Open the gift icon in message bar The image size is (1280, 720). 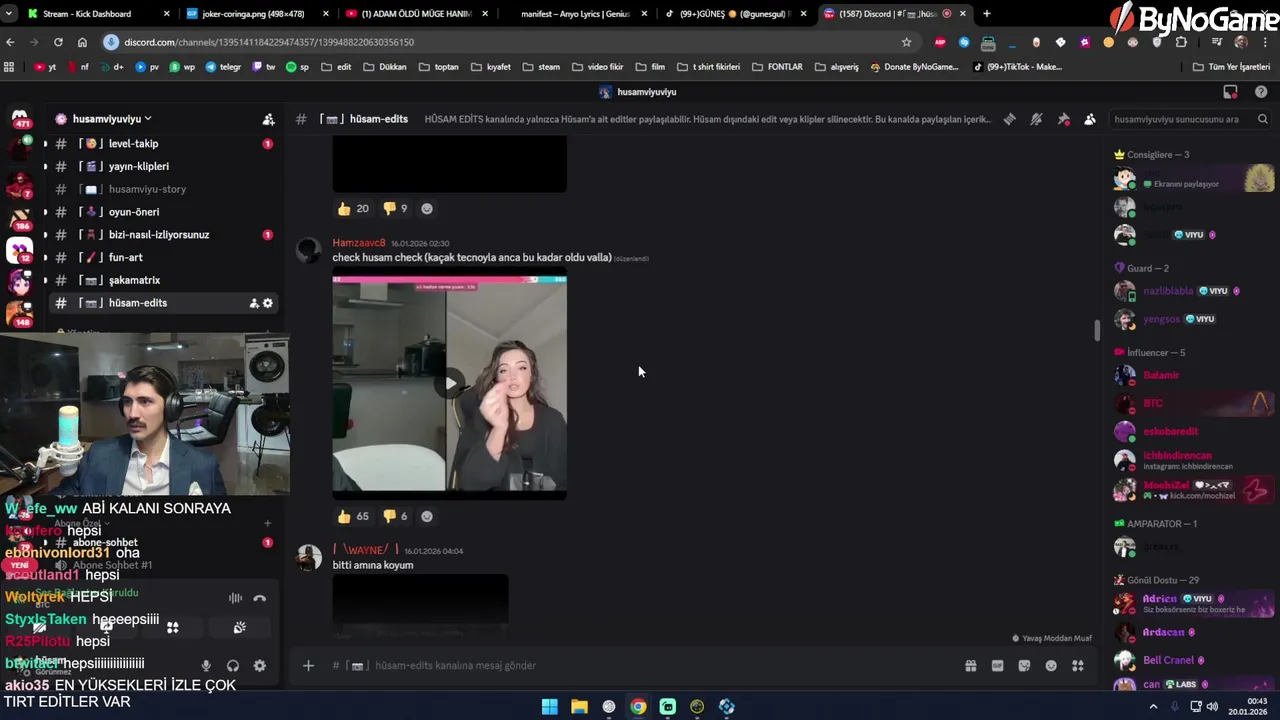pos(970,666)
